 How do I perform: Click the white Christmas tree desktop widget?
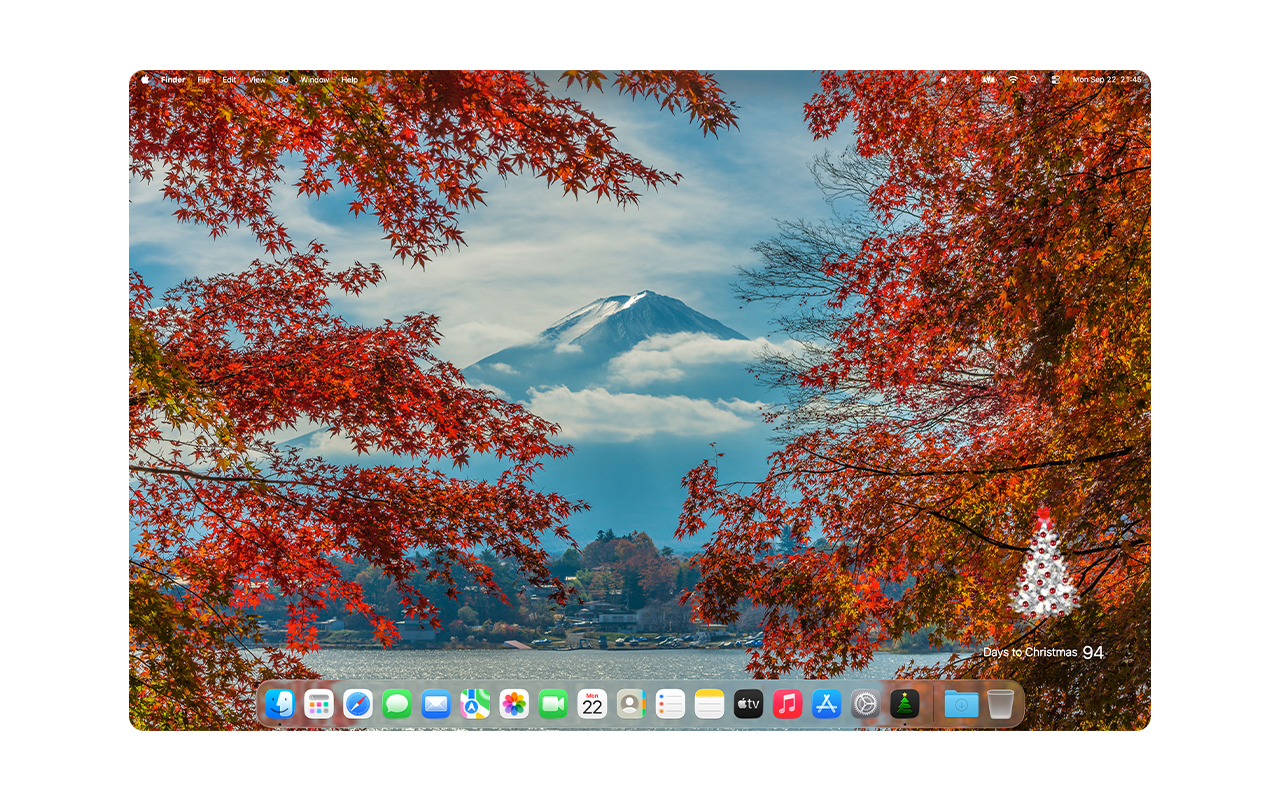point(1044,563)
